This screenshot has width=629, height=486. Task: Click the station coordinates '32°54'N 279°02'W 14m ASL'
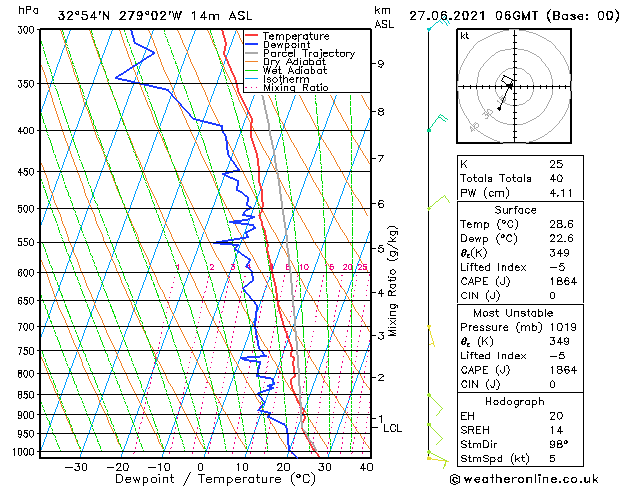pos(155,16)
